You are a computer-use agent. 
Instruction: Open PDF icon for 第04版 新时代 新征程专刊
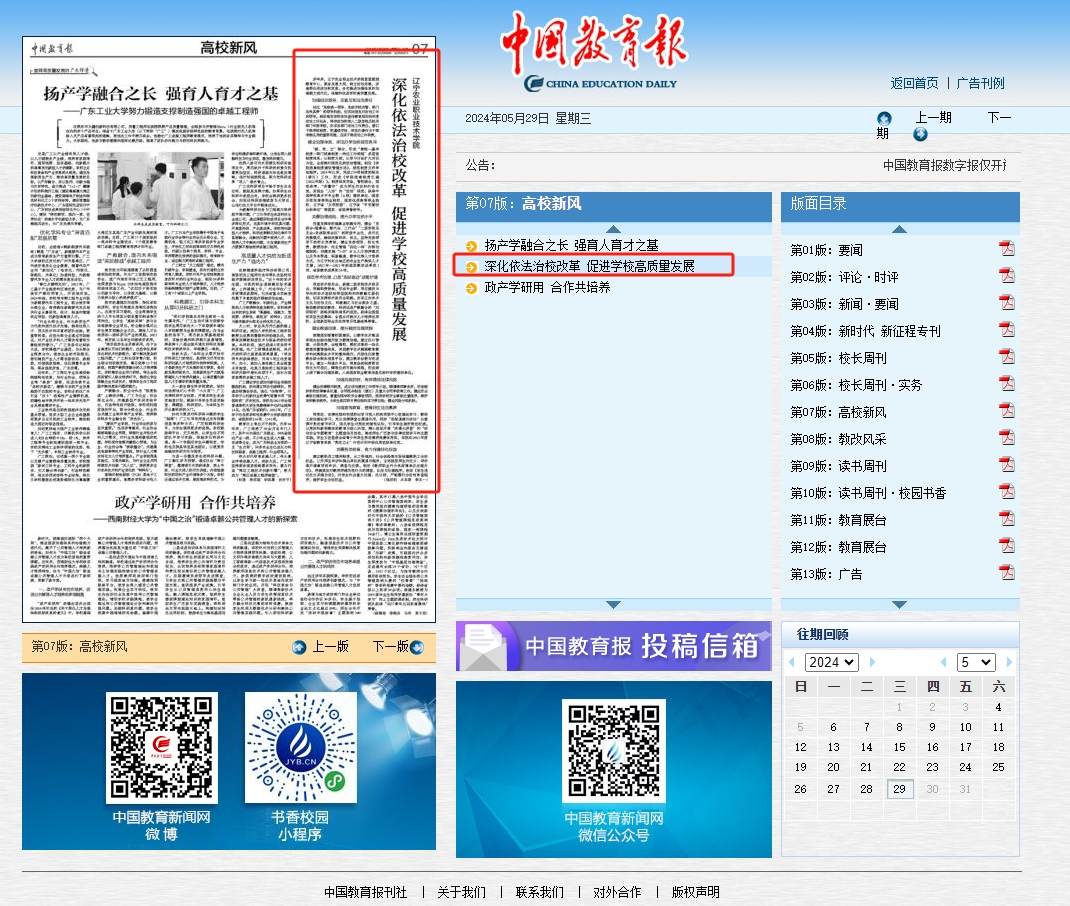click(1007, 330)
